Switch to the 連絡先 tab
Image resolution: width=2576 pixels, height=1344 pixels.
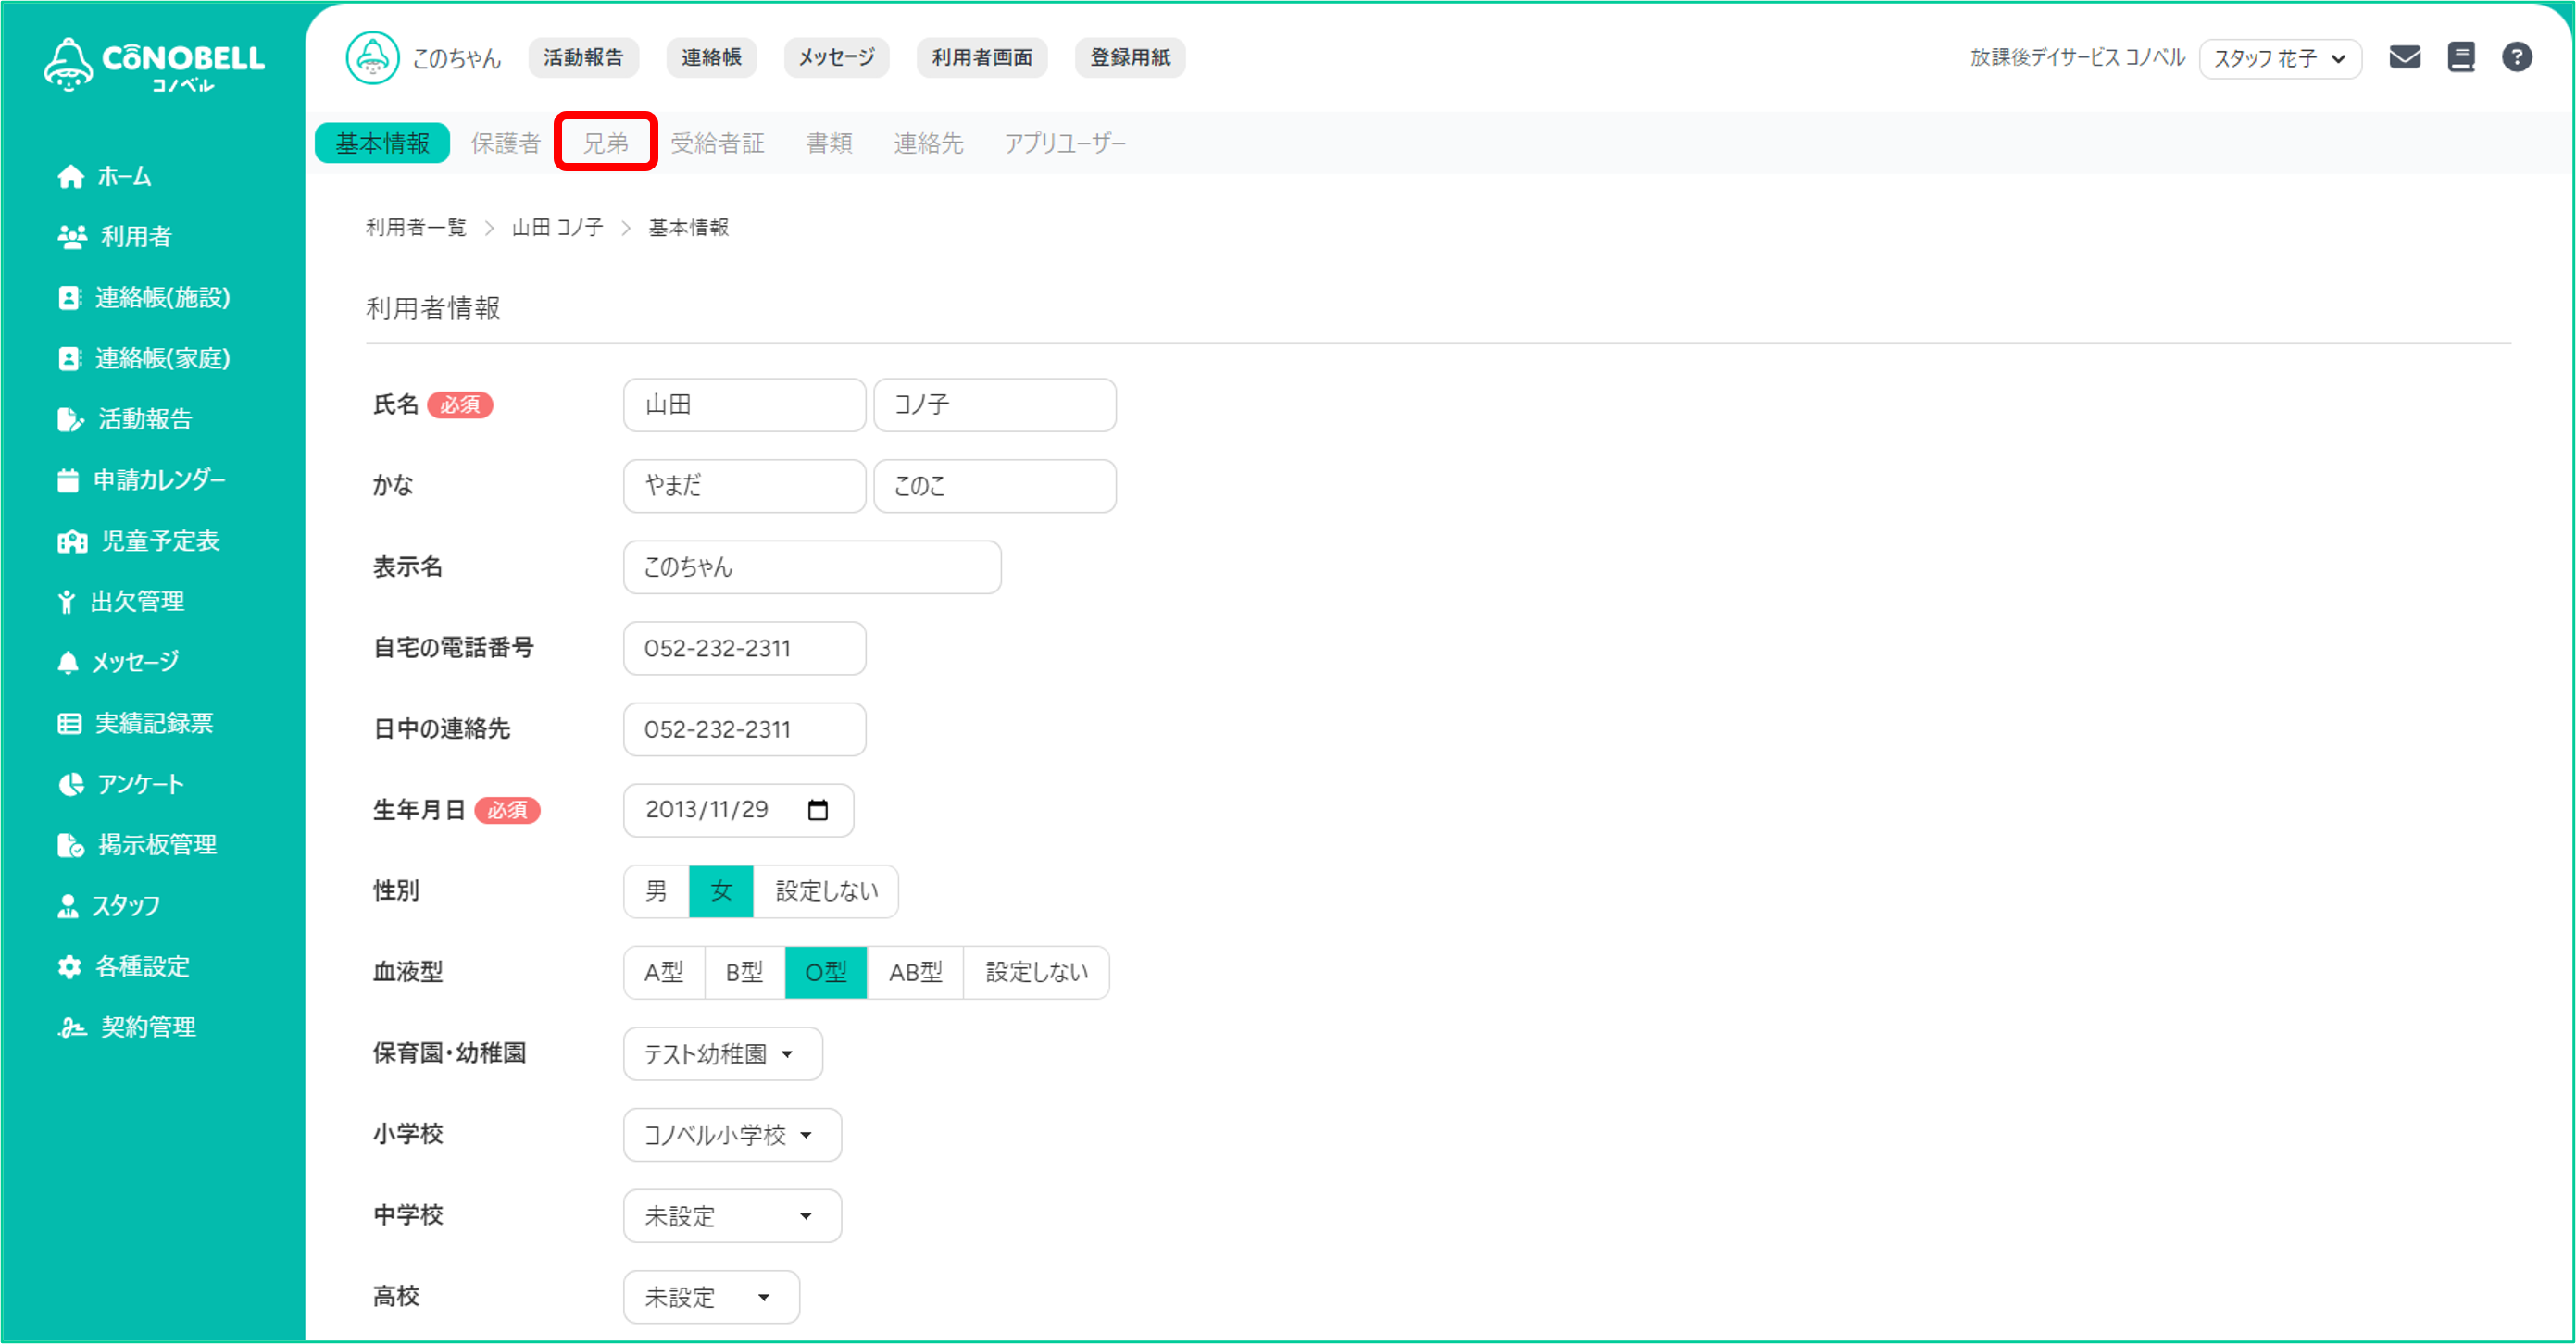click(x=929, y=143)
